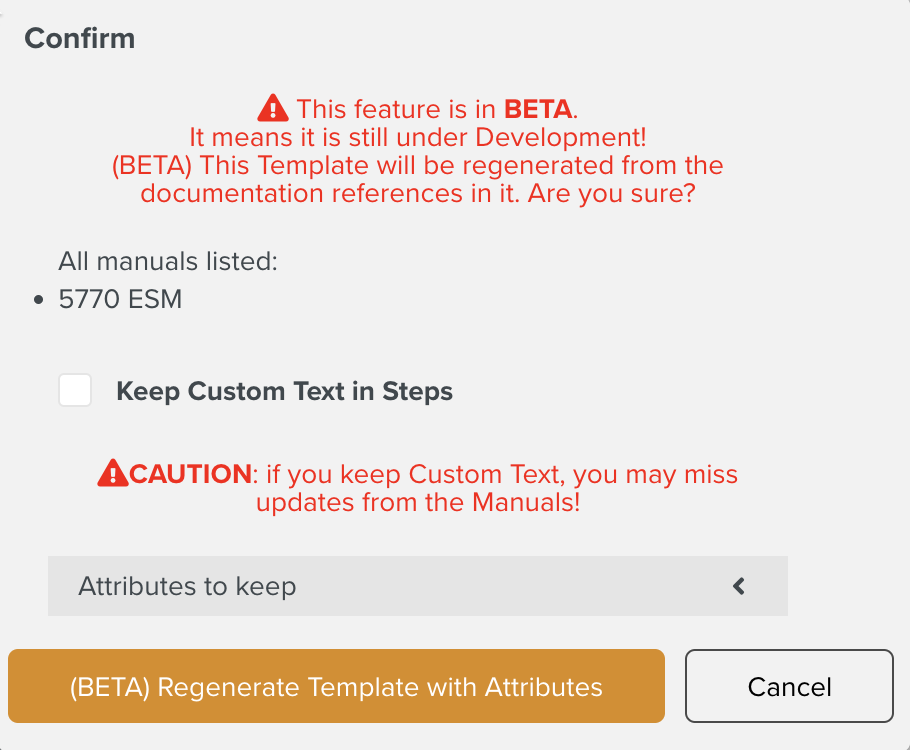The image size is (910, 750).
Task: Toggle the Keep Custom Text in Steps option
Action: (x=75, y=390)
